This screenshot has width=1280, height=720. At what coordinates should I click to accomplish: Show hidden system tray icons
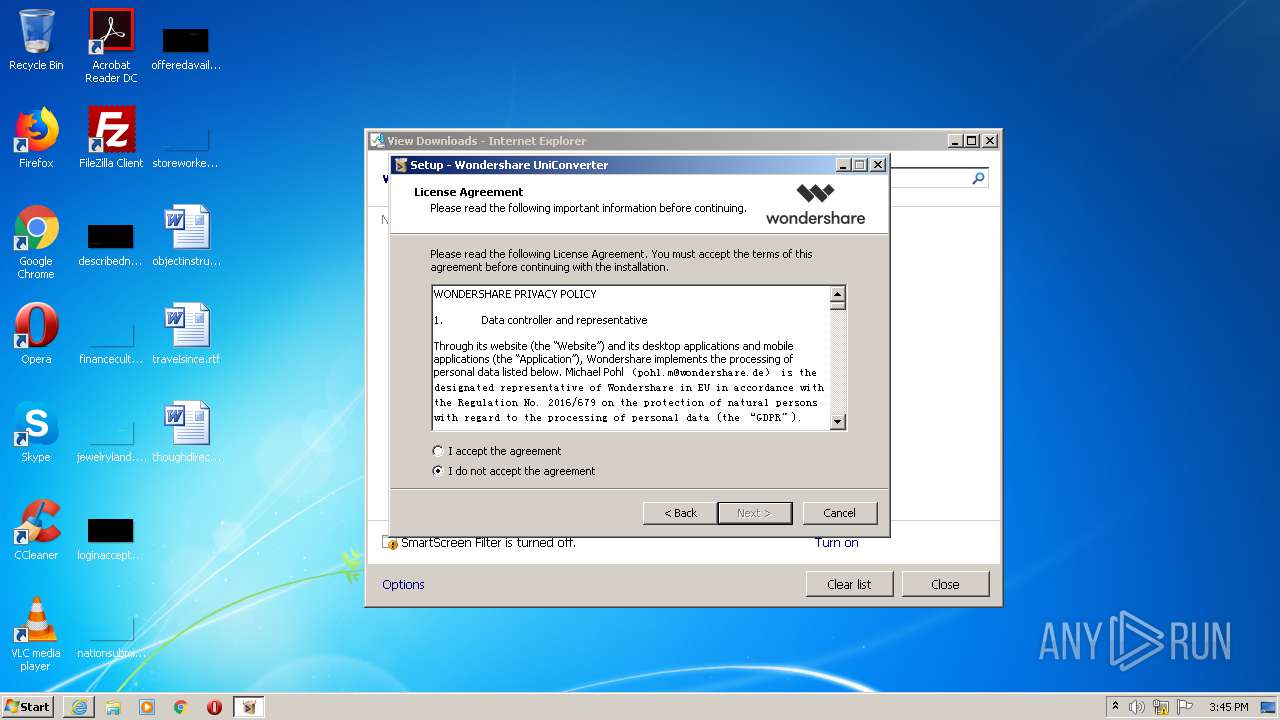pyautogui.click(x=1115, y=707)
